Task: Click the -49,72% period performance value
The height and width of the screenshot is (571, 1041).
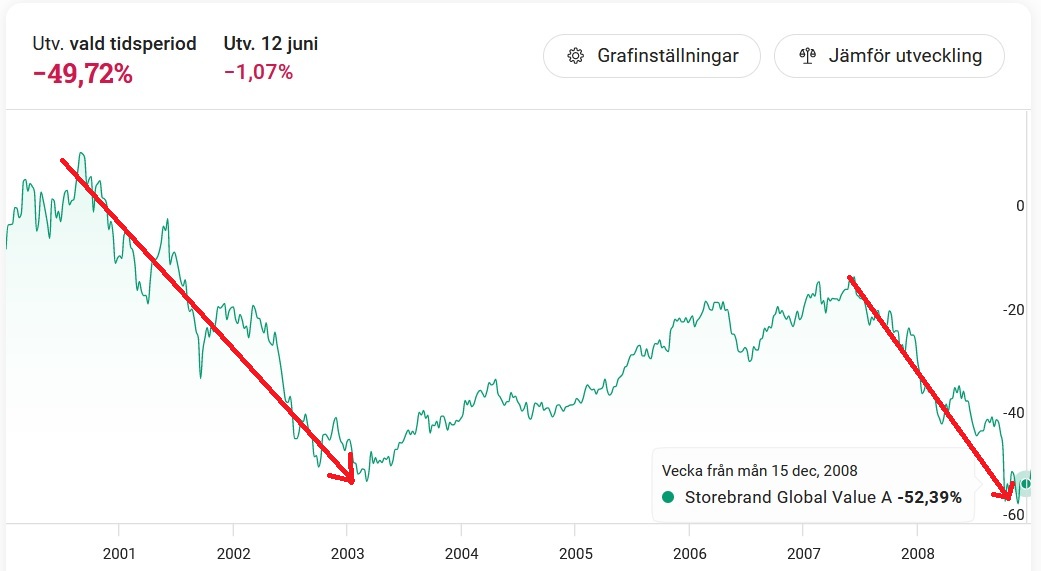Action: 82,73
